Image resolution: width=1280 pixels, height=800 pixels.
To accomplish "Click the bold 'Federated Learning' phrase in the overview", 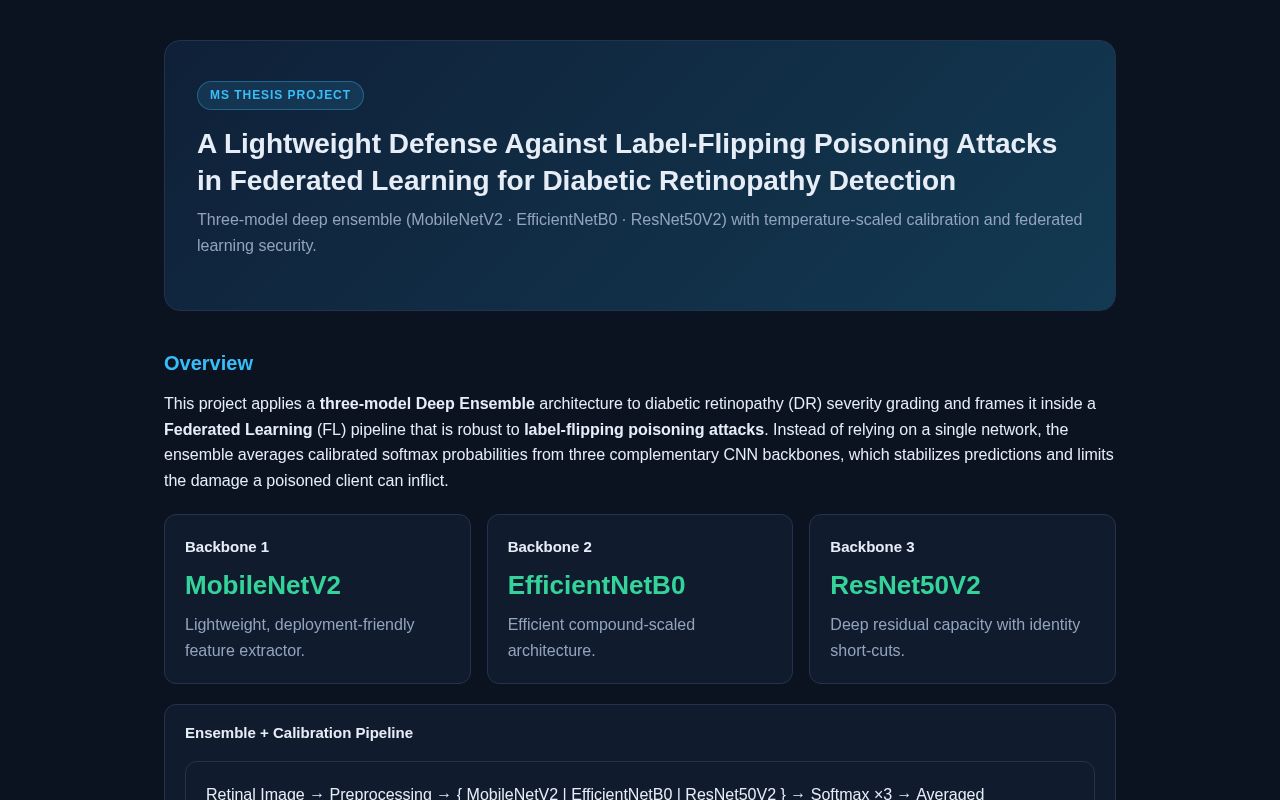I will click(238, 429).
